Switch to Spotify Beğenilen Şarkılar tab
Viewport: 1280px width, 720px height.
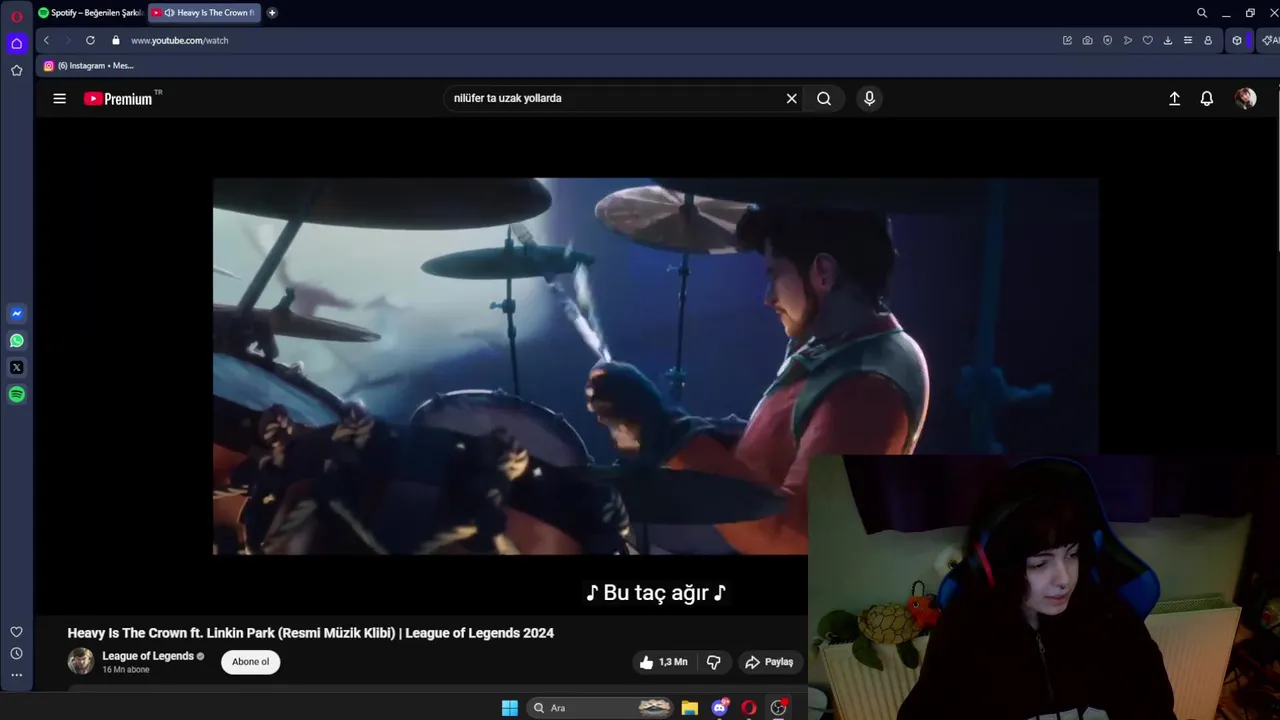tap(90, 13)
